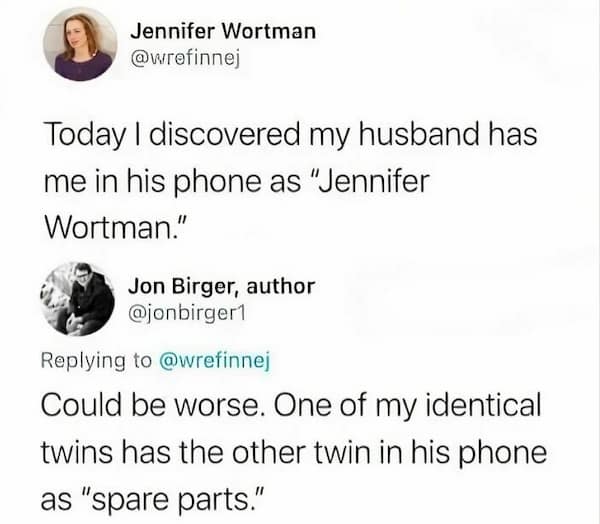600x524 pixels.
Task: Select the reply starting "Could be worse"
Action: tap(294, 452)
